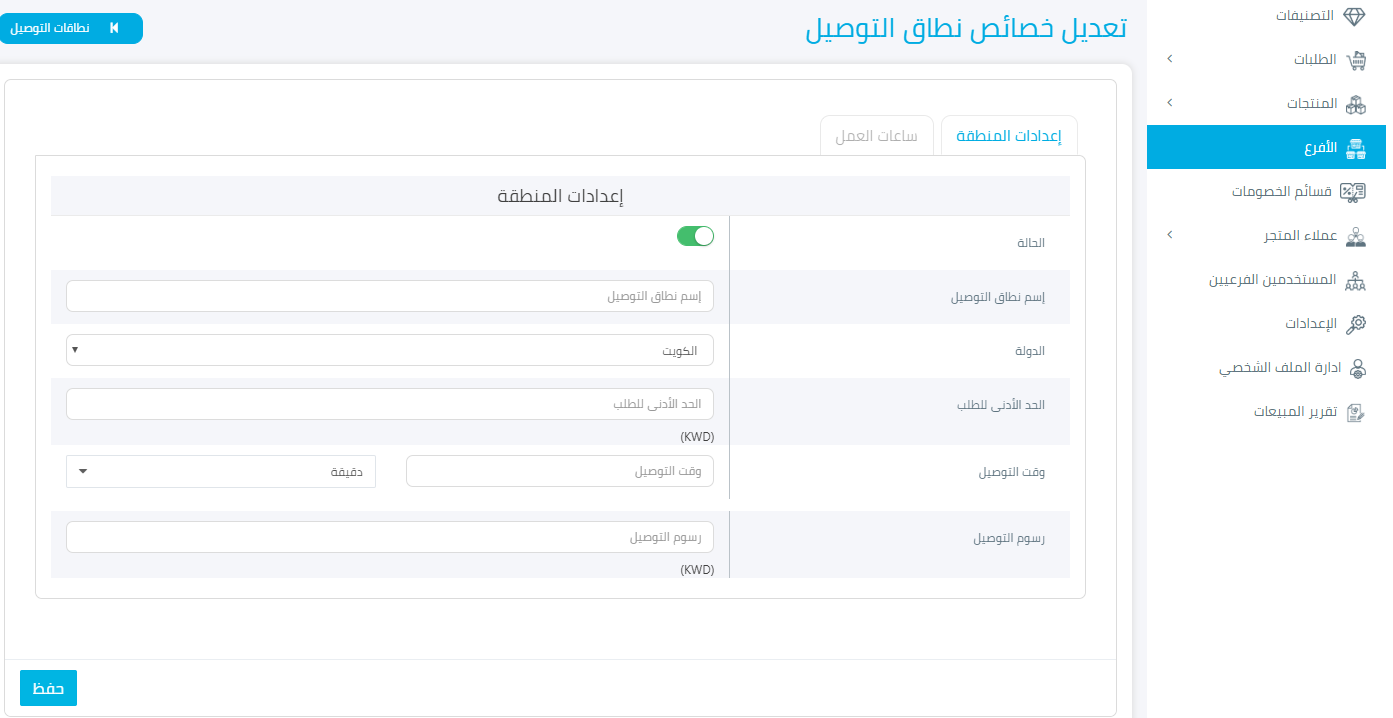The image size is (1393, 718).
Task: Open the الدولة country dropdown
Action: pos(390,350)
